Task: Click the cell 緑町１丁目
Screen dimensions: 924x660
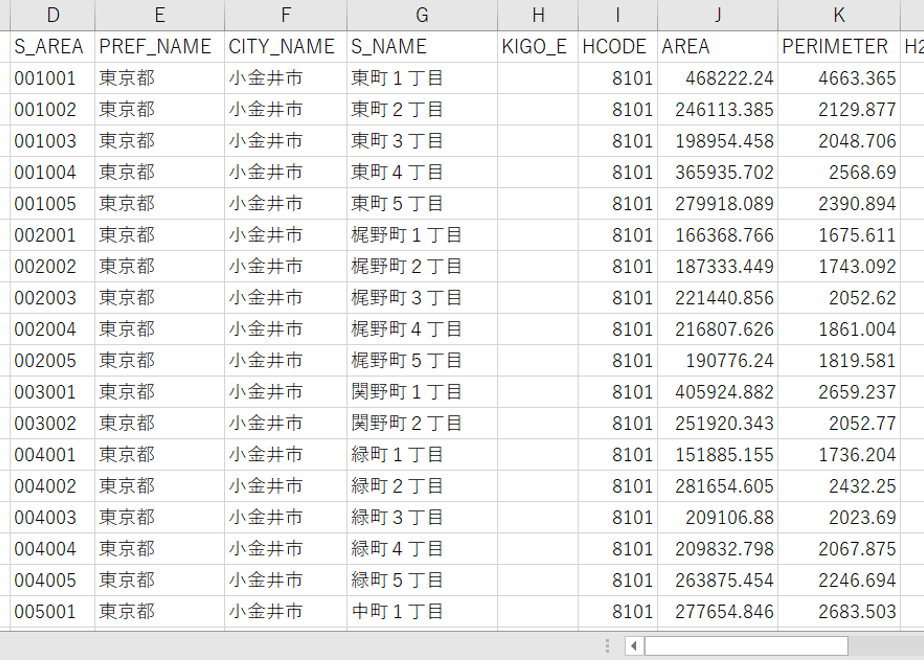Action: tap(422, 455)
